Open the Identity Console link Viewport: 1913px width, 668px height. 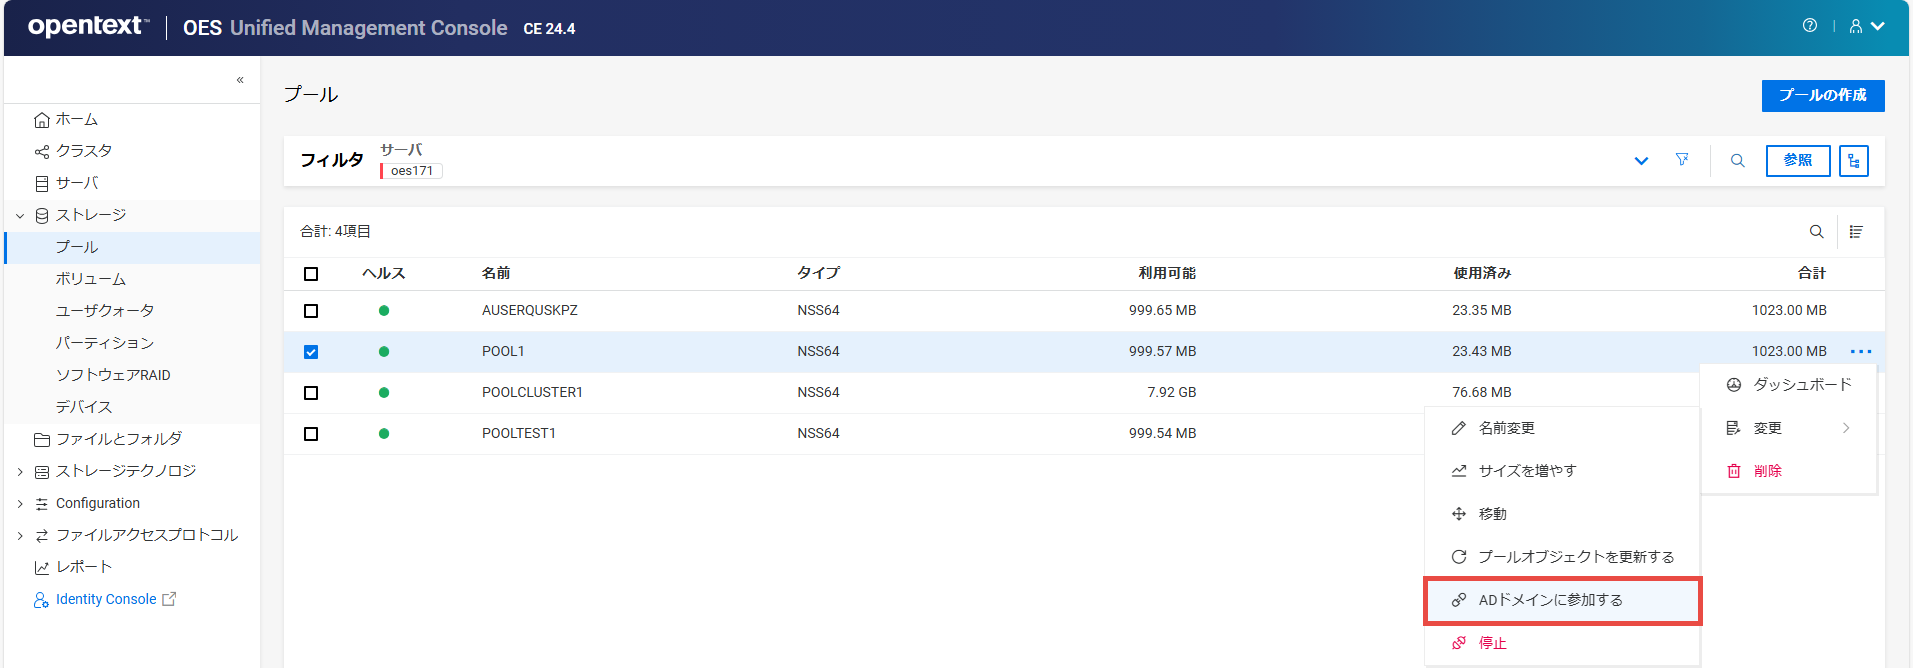point(106,600)
